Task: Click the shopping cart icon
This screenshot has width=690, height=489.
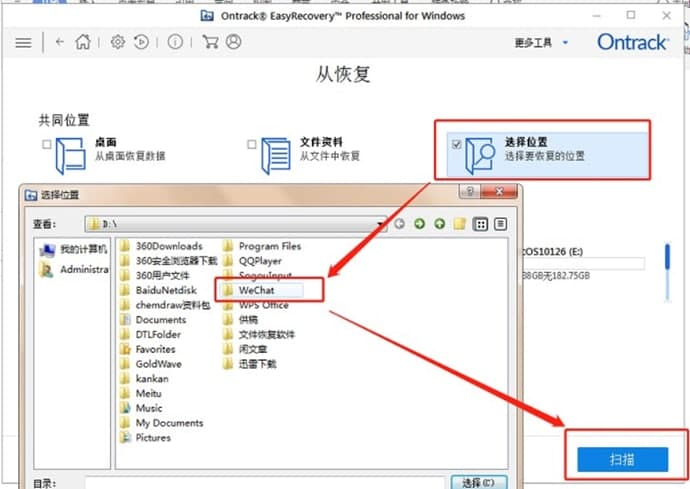Action: point(210,42)
